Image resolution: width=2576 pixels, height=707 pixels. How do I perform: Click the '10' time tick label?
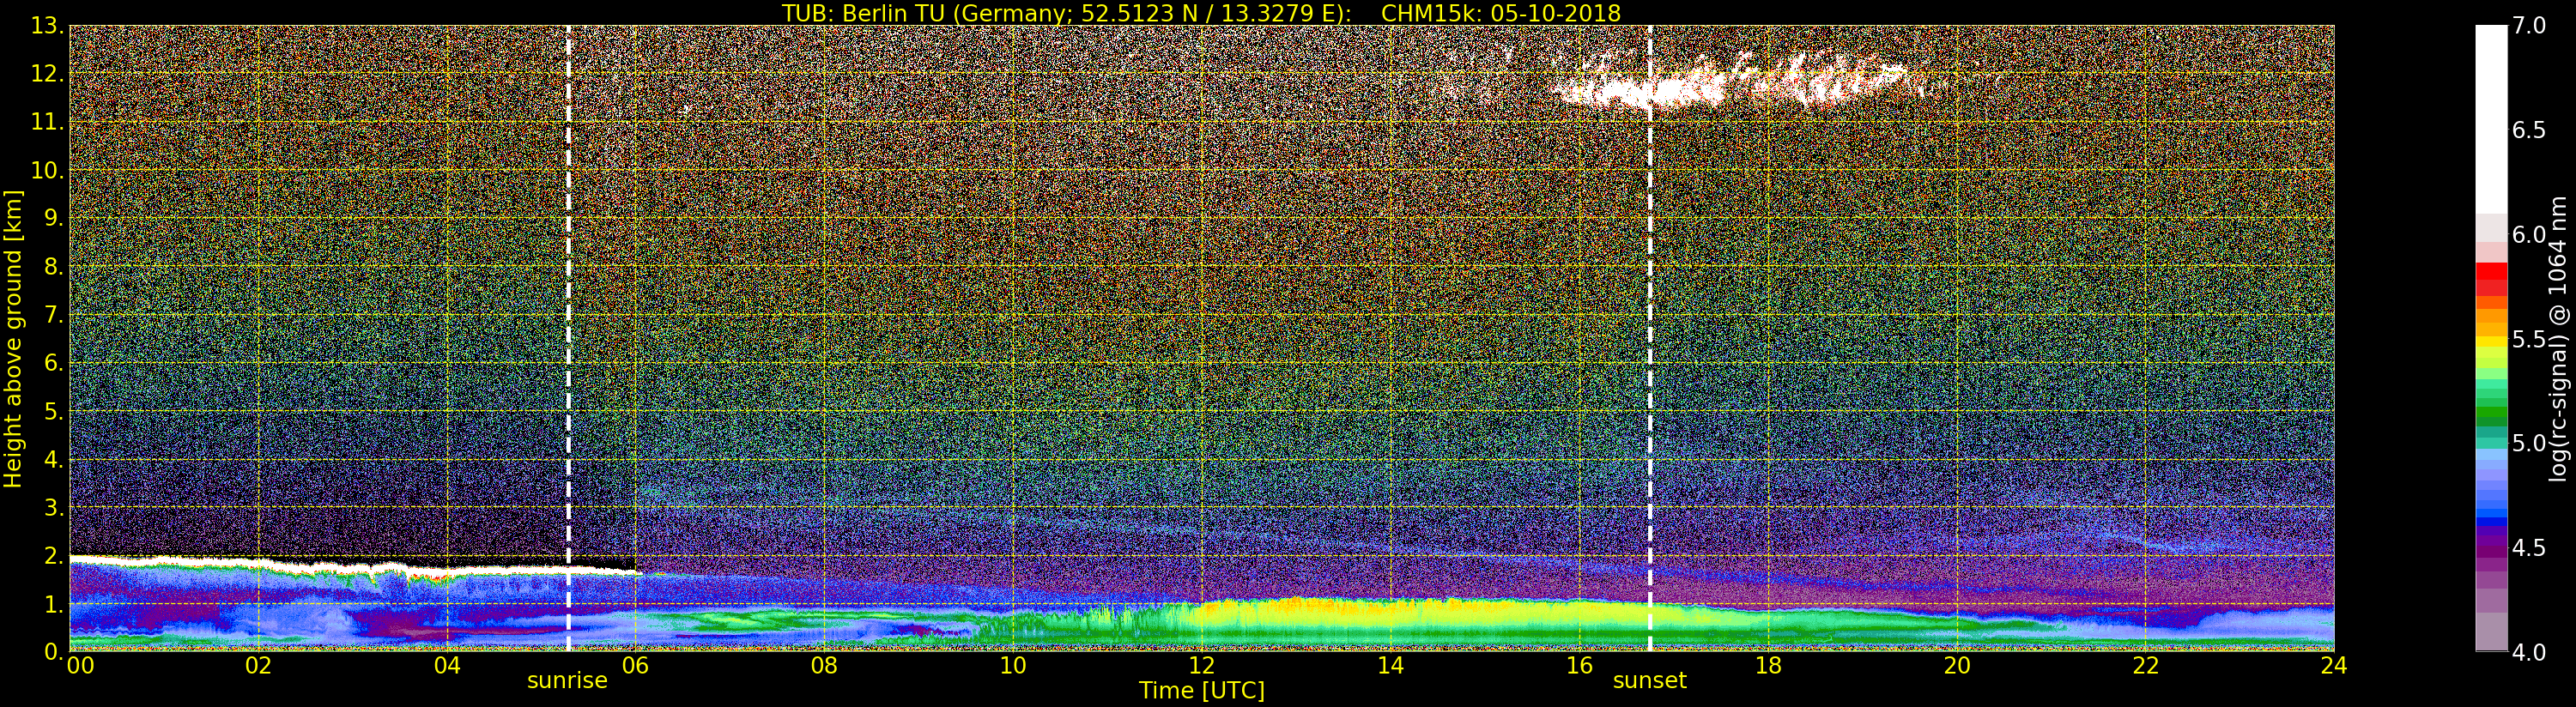click(x=1013, y=665)
